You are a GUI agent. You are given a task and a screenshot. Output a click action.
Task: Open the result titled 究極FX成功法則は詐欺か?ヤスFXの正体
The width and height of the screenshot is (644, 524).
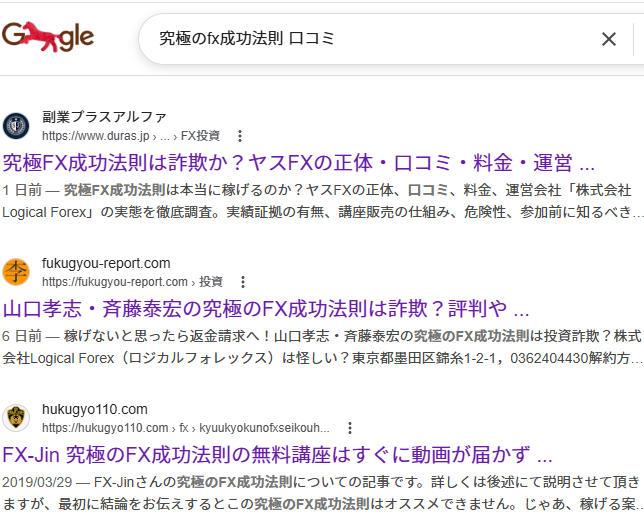[x=299, y=163]
